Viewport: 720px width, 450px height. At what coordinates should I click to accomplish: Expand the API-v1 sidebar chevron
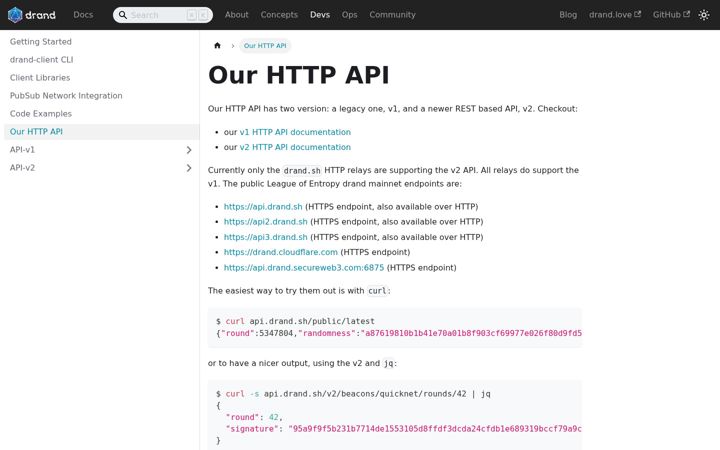[189, 150]
